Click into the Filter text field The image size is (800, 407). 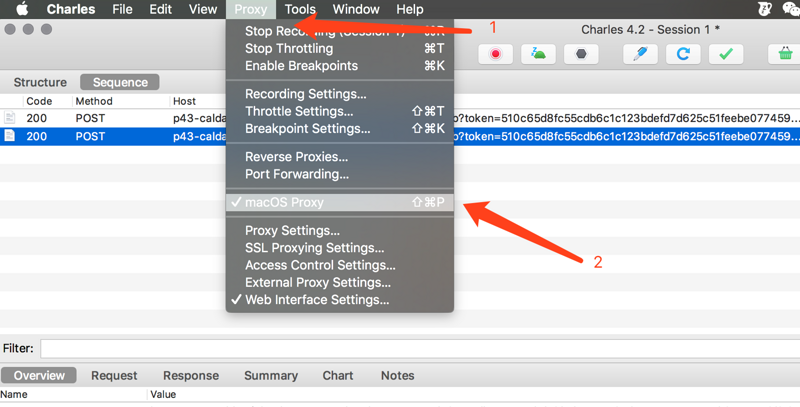click(x=420, y=348)
